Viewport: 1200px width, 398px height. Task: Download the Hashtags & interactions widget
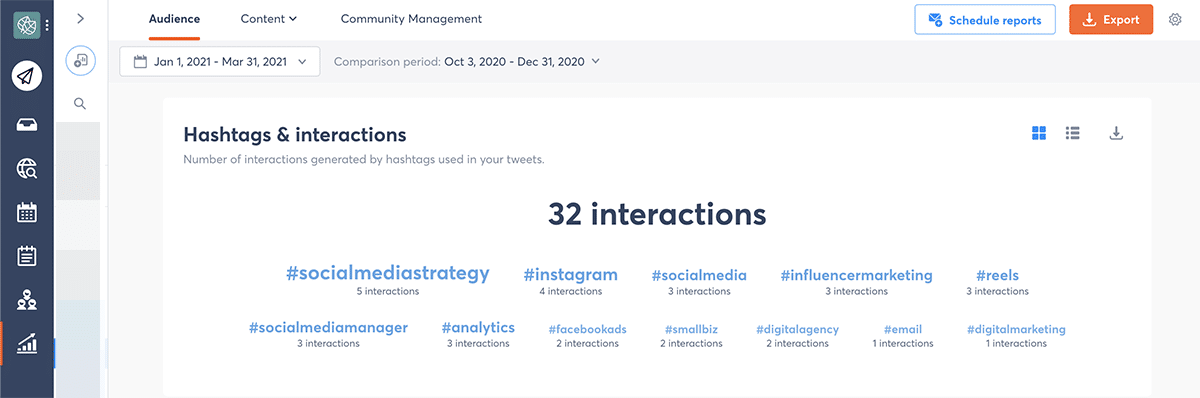click(1117, 133)
